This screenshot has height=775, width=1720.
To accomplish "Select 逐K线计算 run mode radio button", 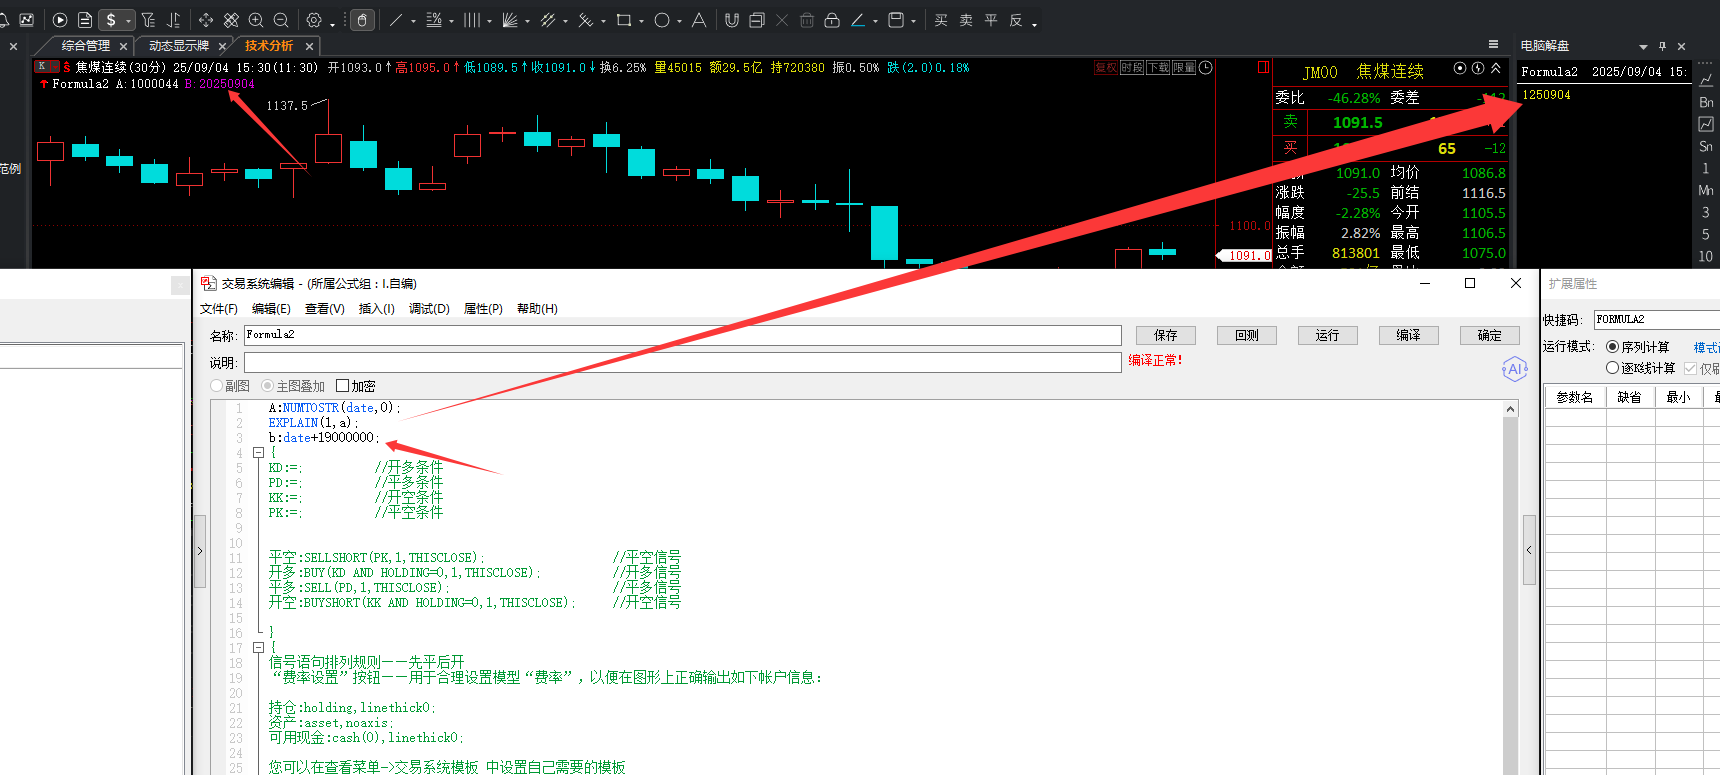I will coord(1612,368).
